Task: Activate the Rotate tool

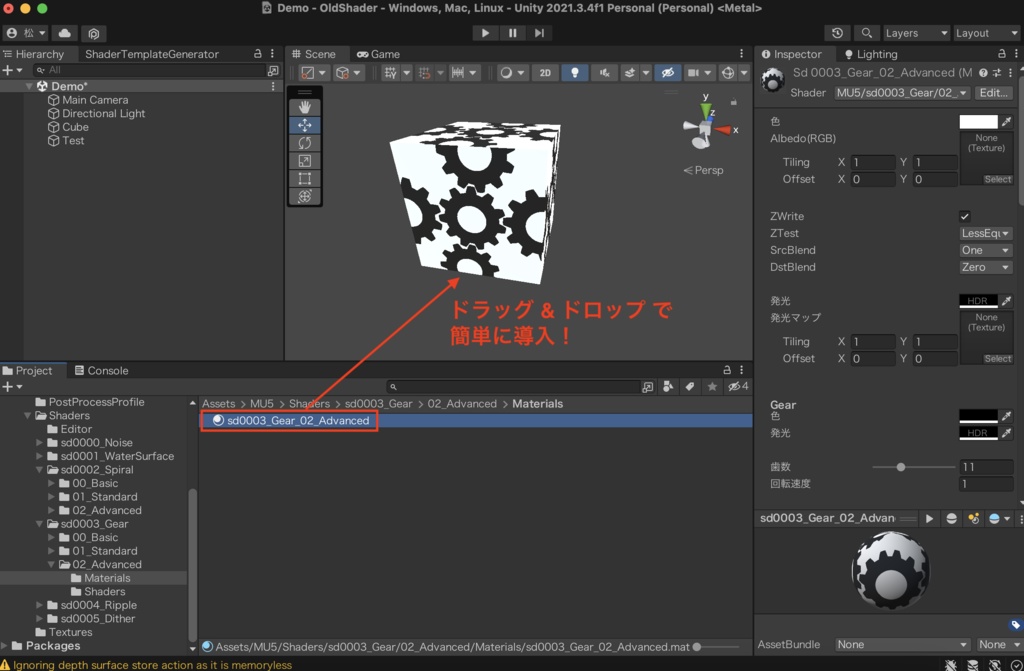Action: point(304,143)
